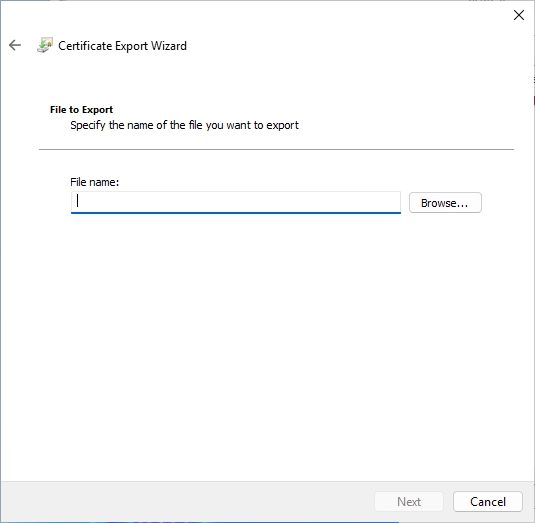
Task: Click the greyed-out Next button
Action: click(409, 502)
